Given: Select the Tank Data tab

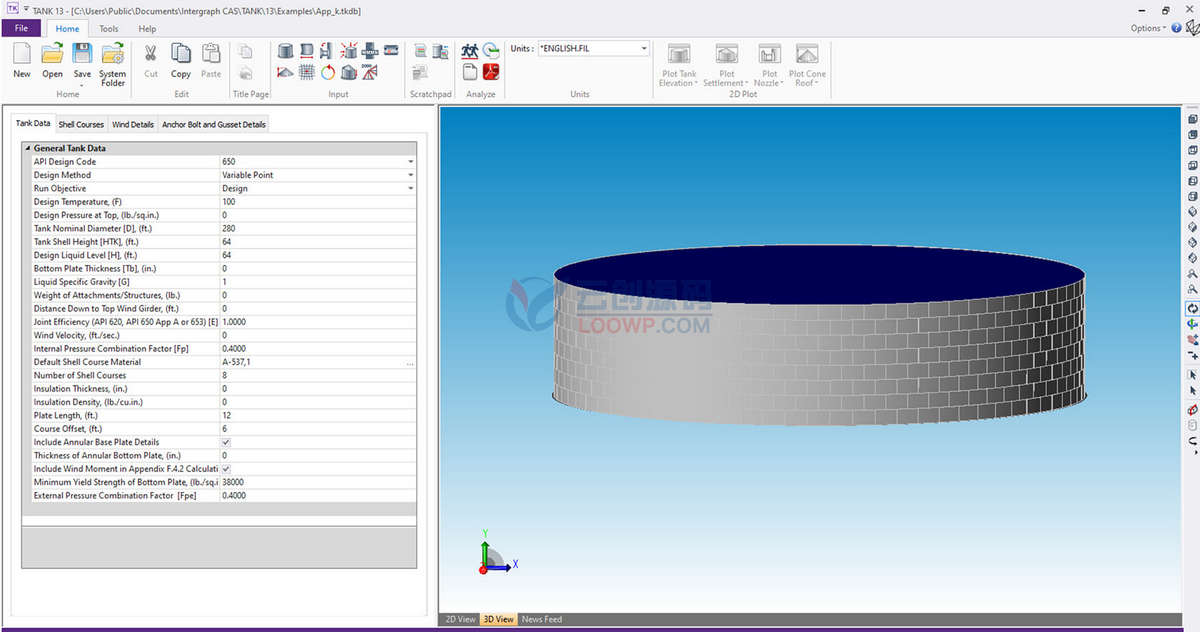Looking at the screenshot, I should tap(33, 124).
